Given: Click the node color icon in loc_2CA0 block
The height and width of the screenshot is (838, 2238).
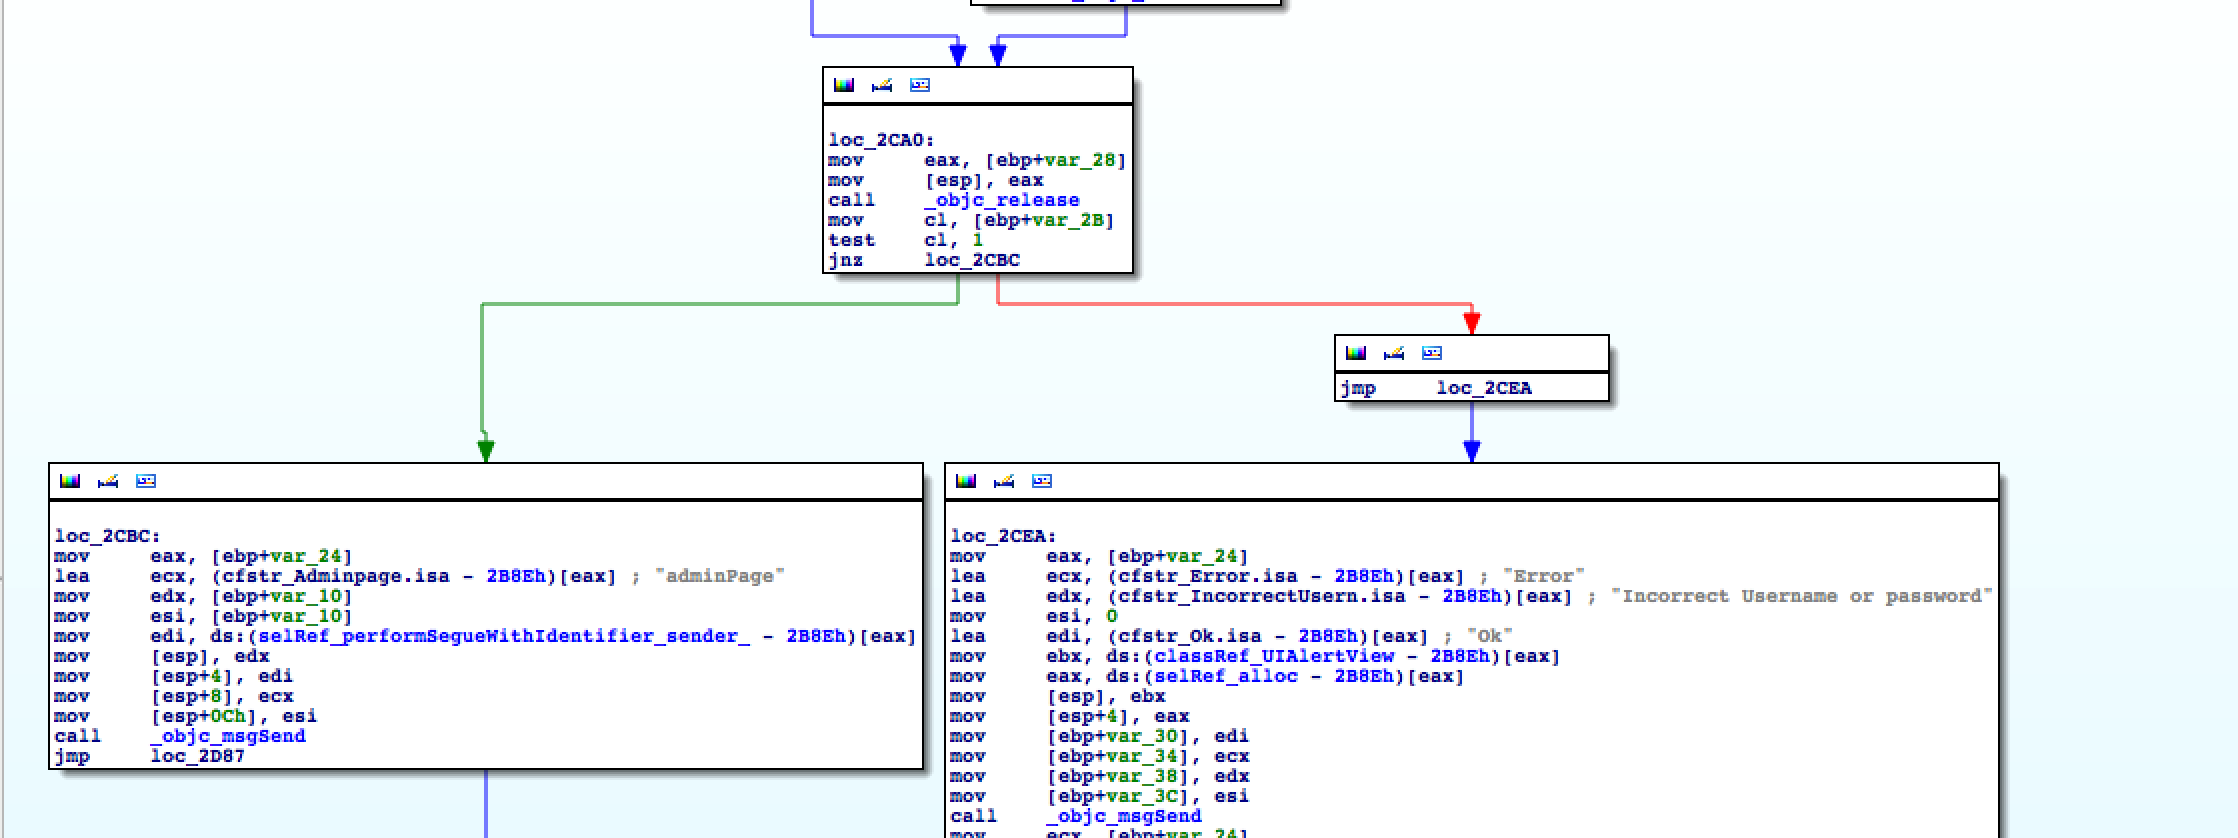Looking at the screenshot, I should [x=844, y=85].
